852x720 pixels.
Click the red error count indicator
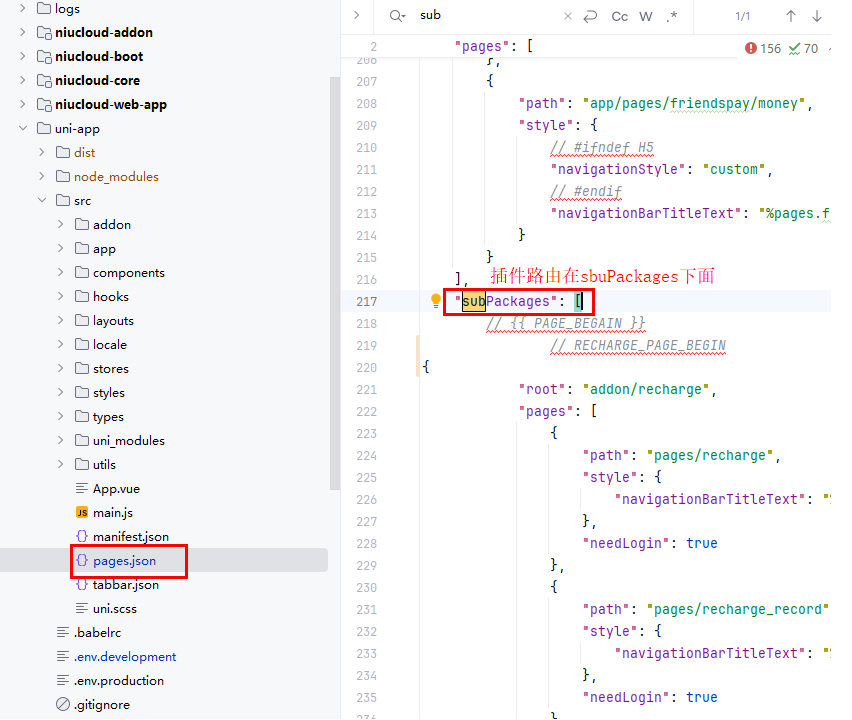point(763,48)
